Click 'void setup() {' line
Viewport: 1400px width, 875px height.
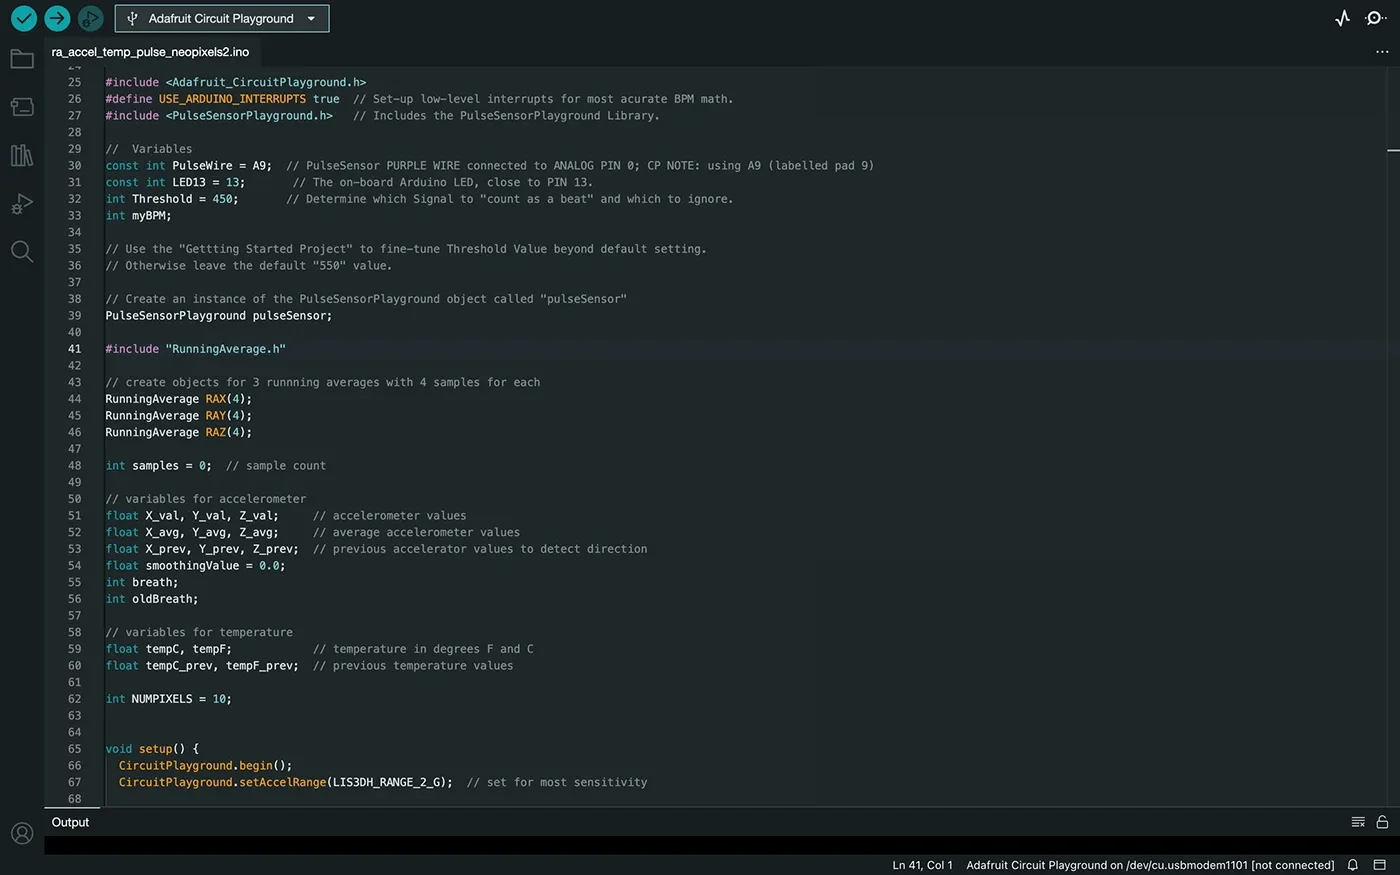pyautogui.click(x=152, y=749)
